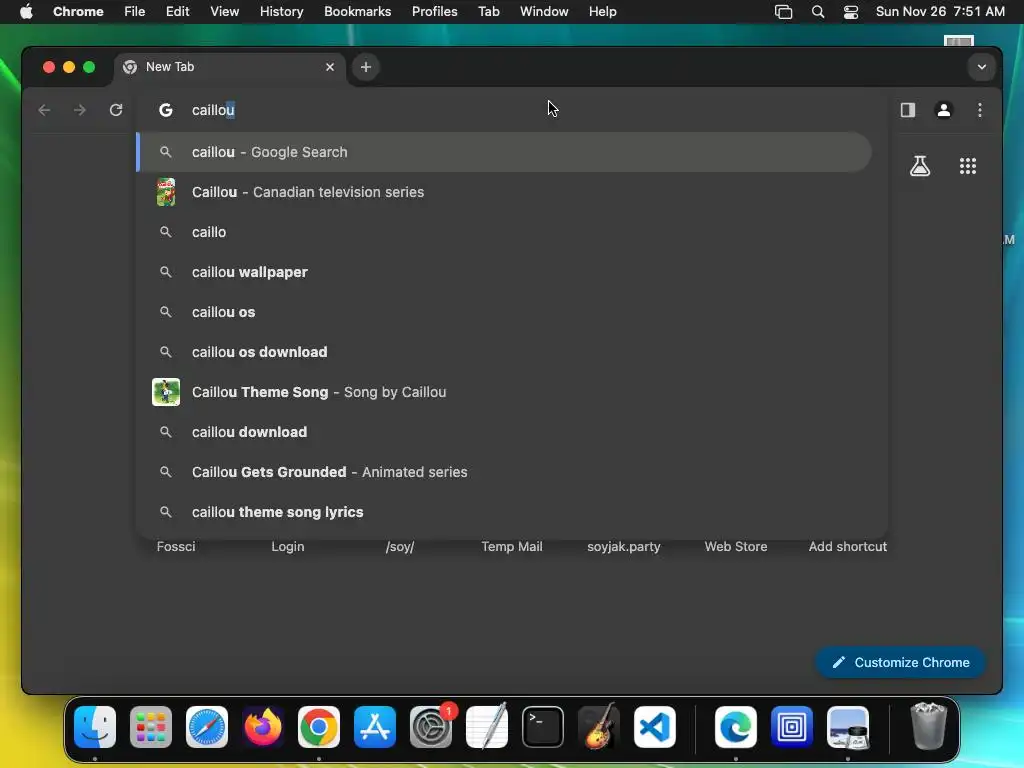Click Stage Manager icon in menu bar
1024x768 pixels.
click(x=783, y=12)
